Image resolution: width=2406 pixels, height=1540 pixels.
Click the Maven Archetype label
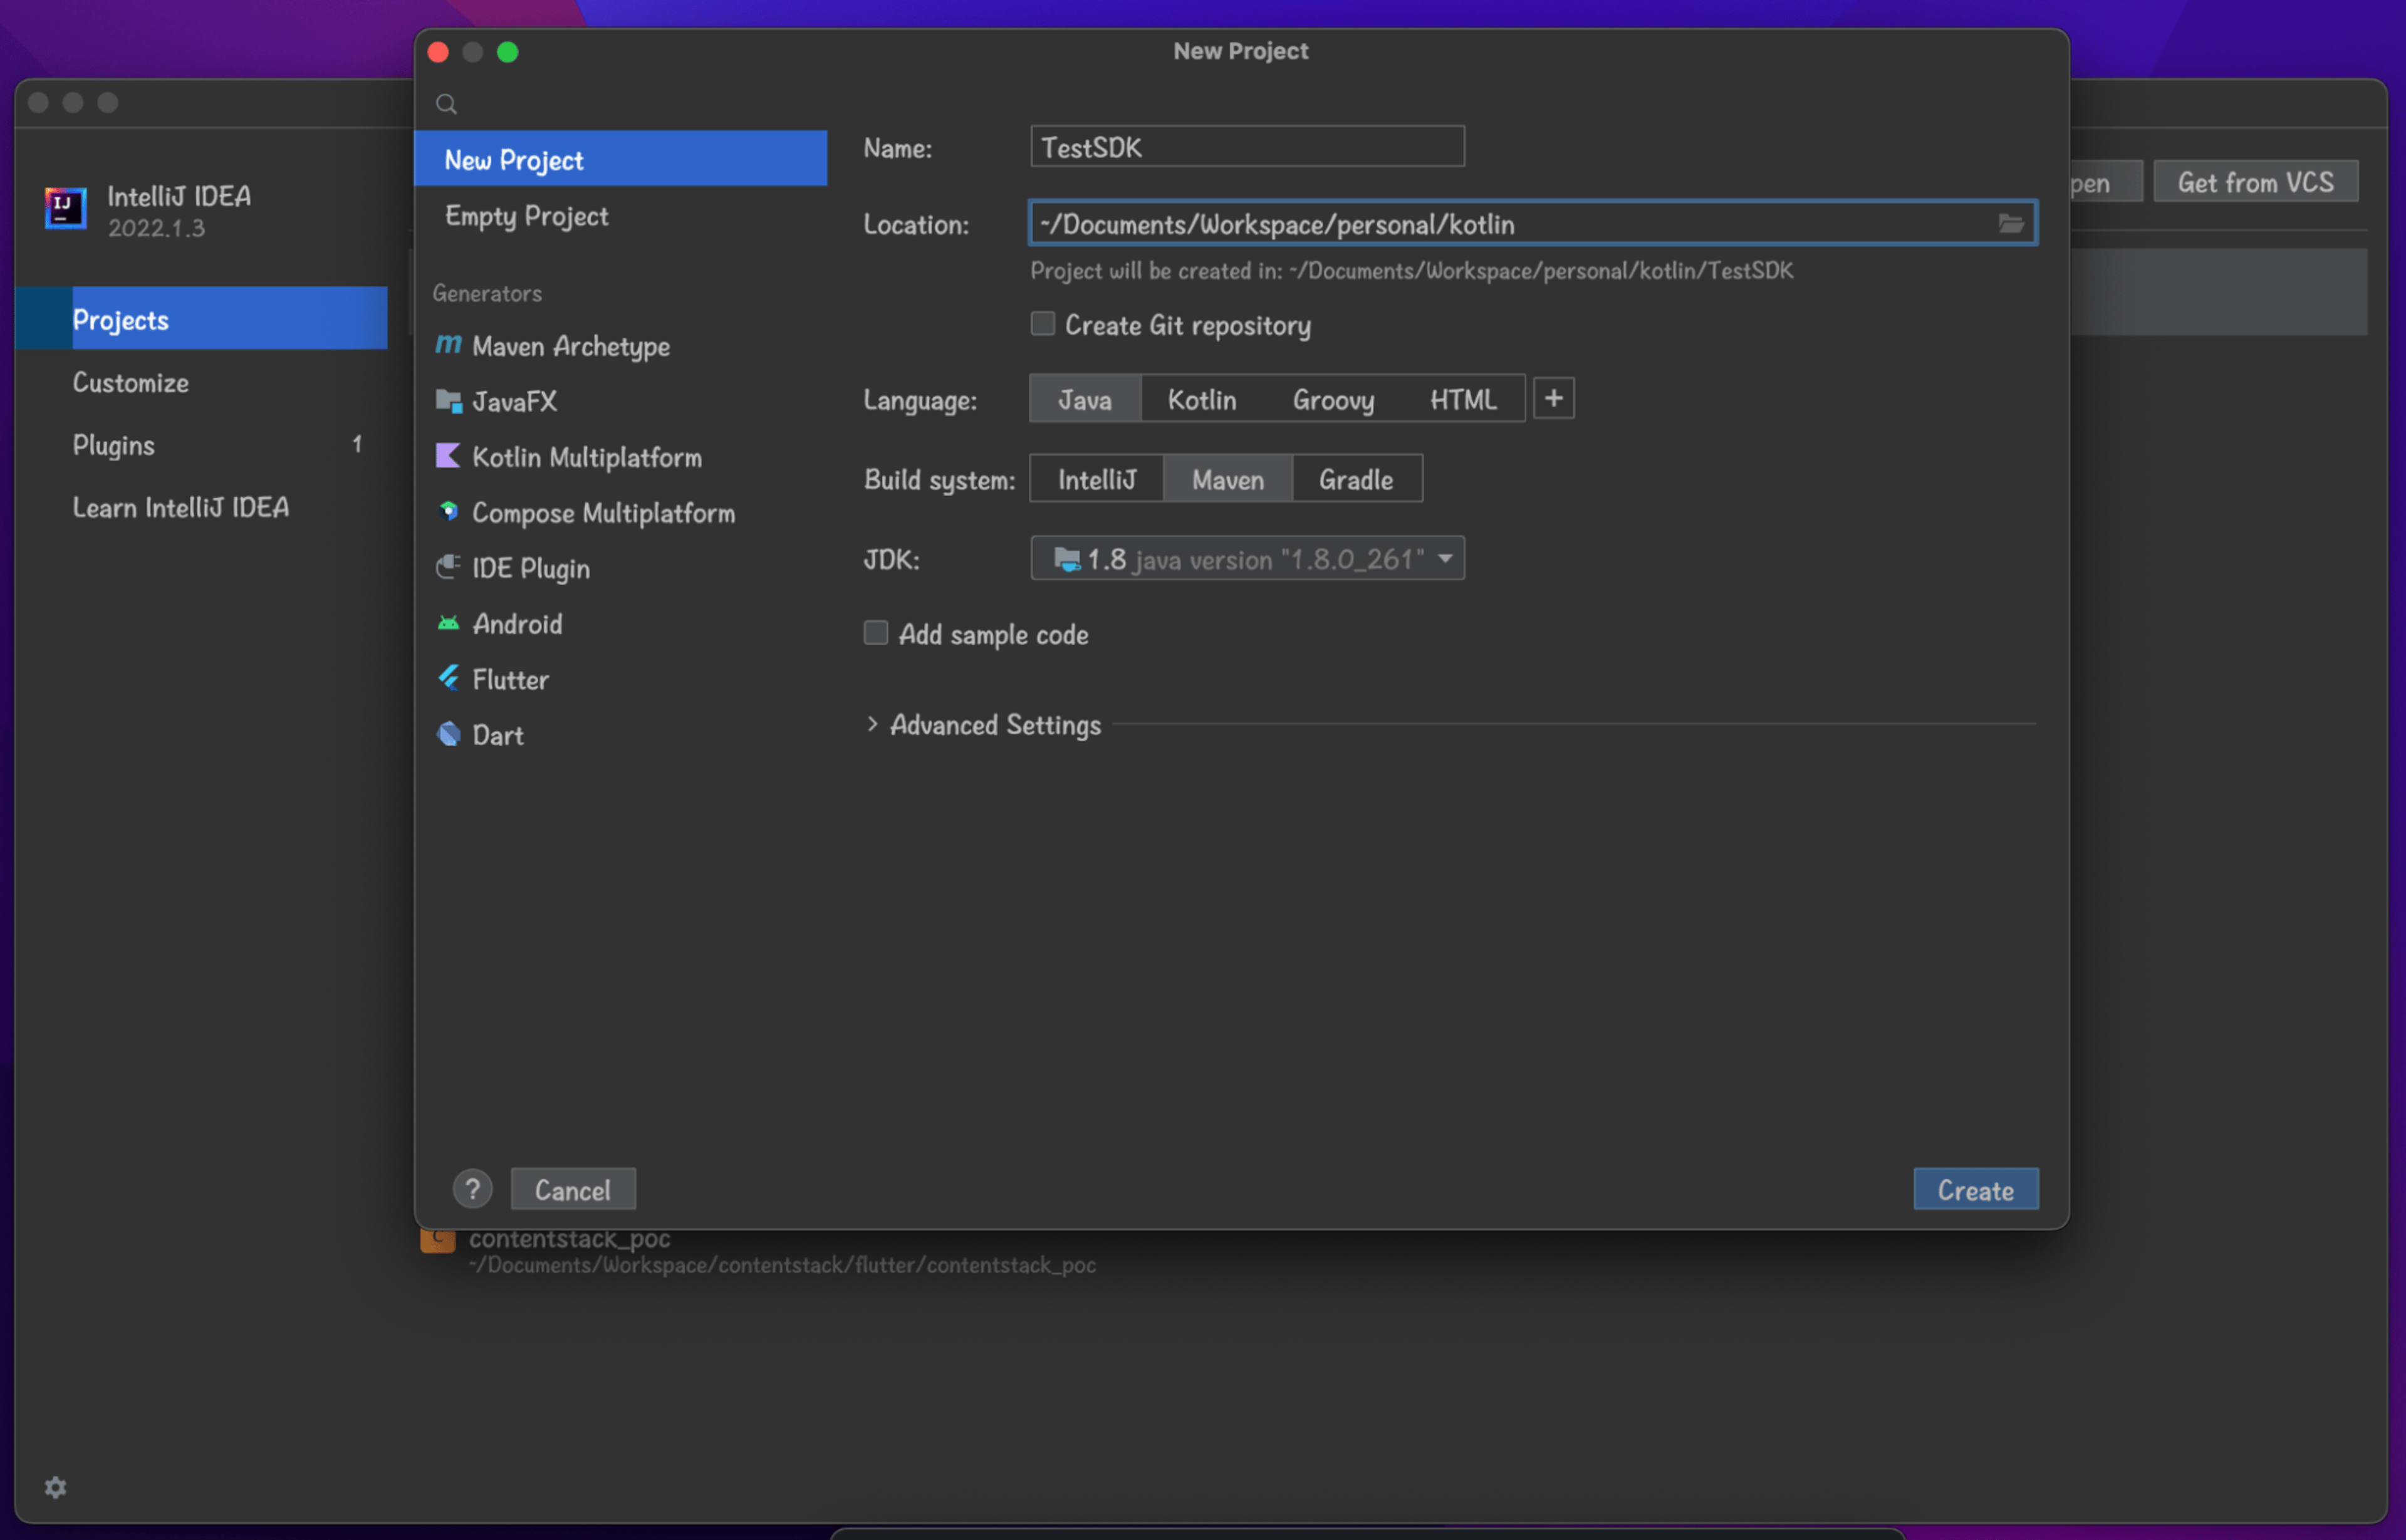click(x=571, y=346)
